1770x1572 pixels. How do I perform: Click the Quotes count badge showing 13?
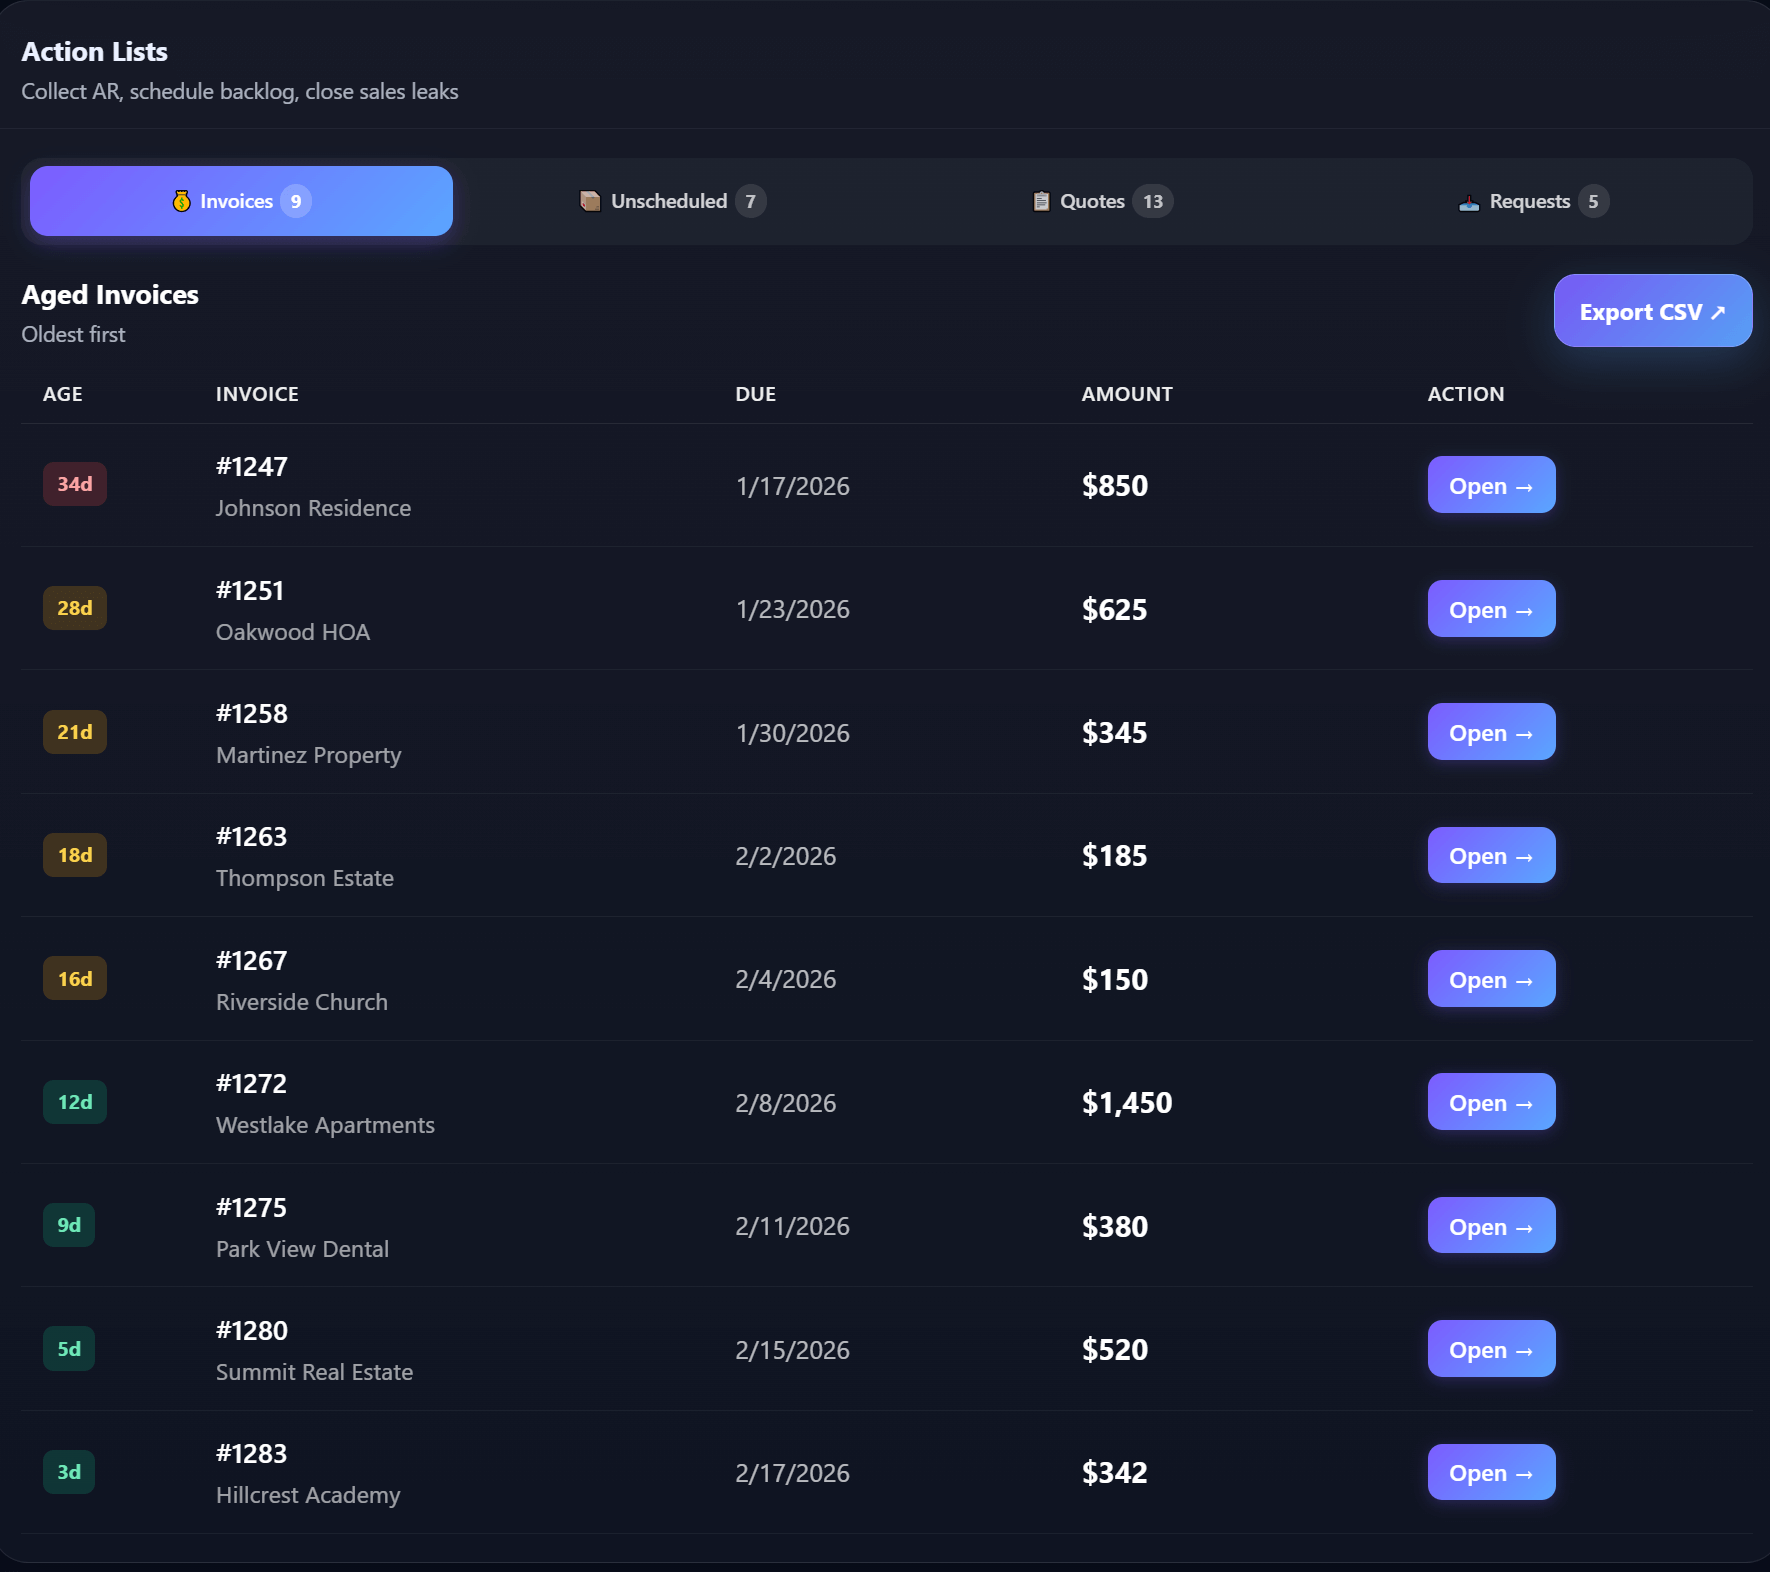[x=1152, y=201]
